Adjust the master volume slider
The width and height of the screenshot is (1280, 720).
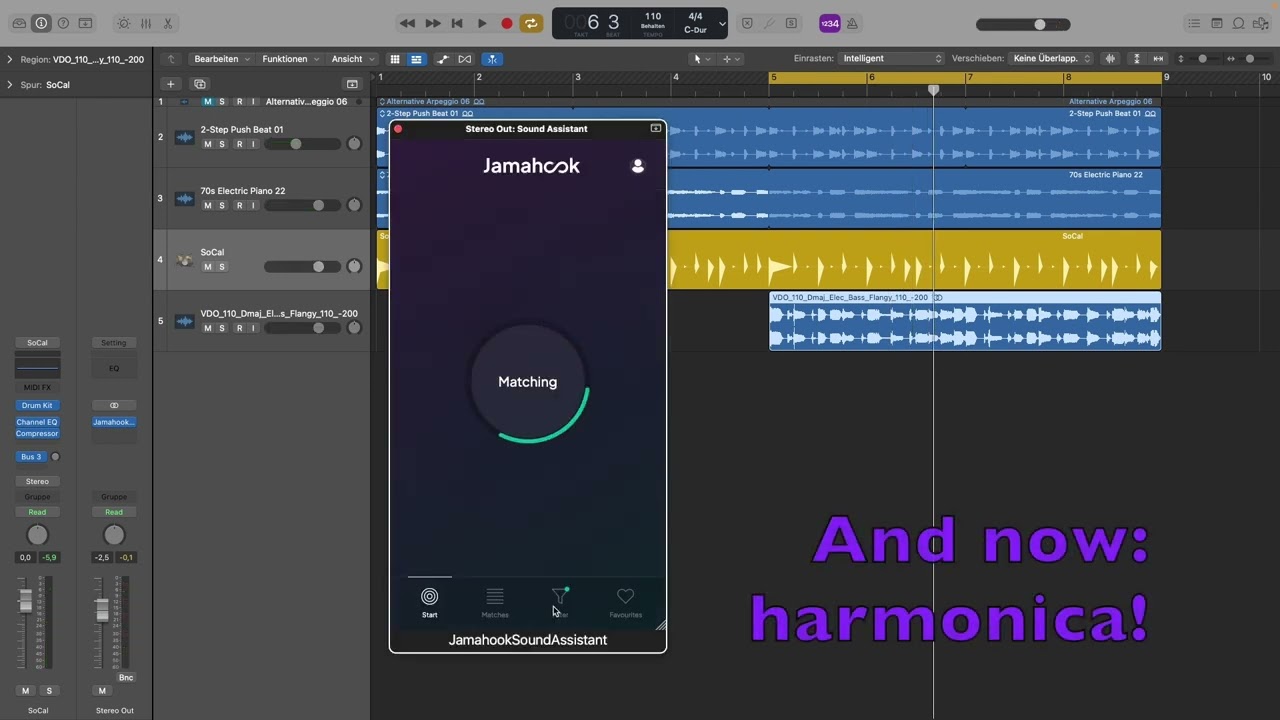[1023, 24]
